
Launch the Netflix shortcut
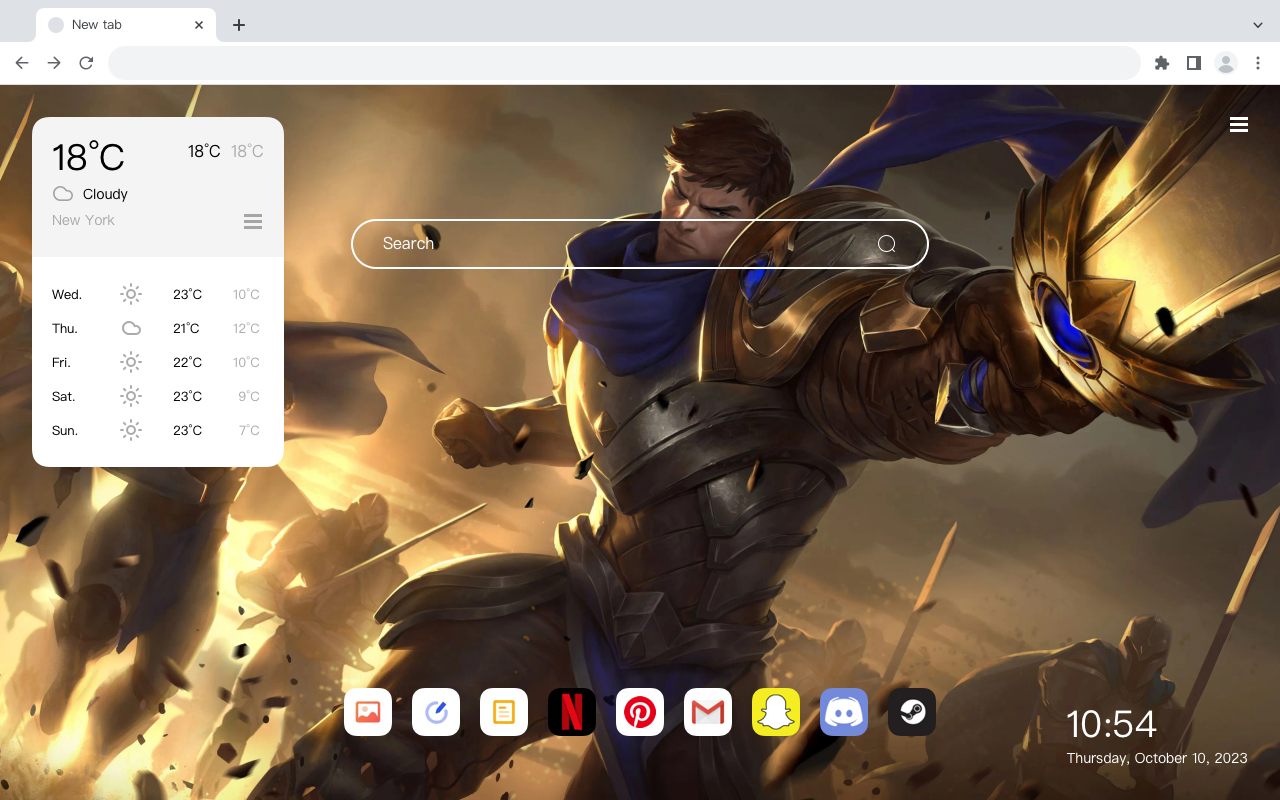click(x=572, y=712)
